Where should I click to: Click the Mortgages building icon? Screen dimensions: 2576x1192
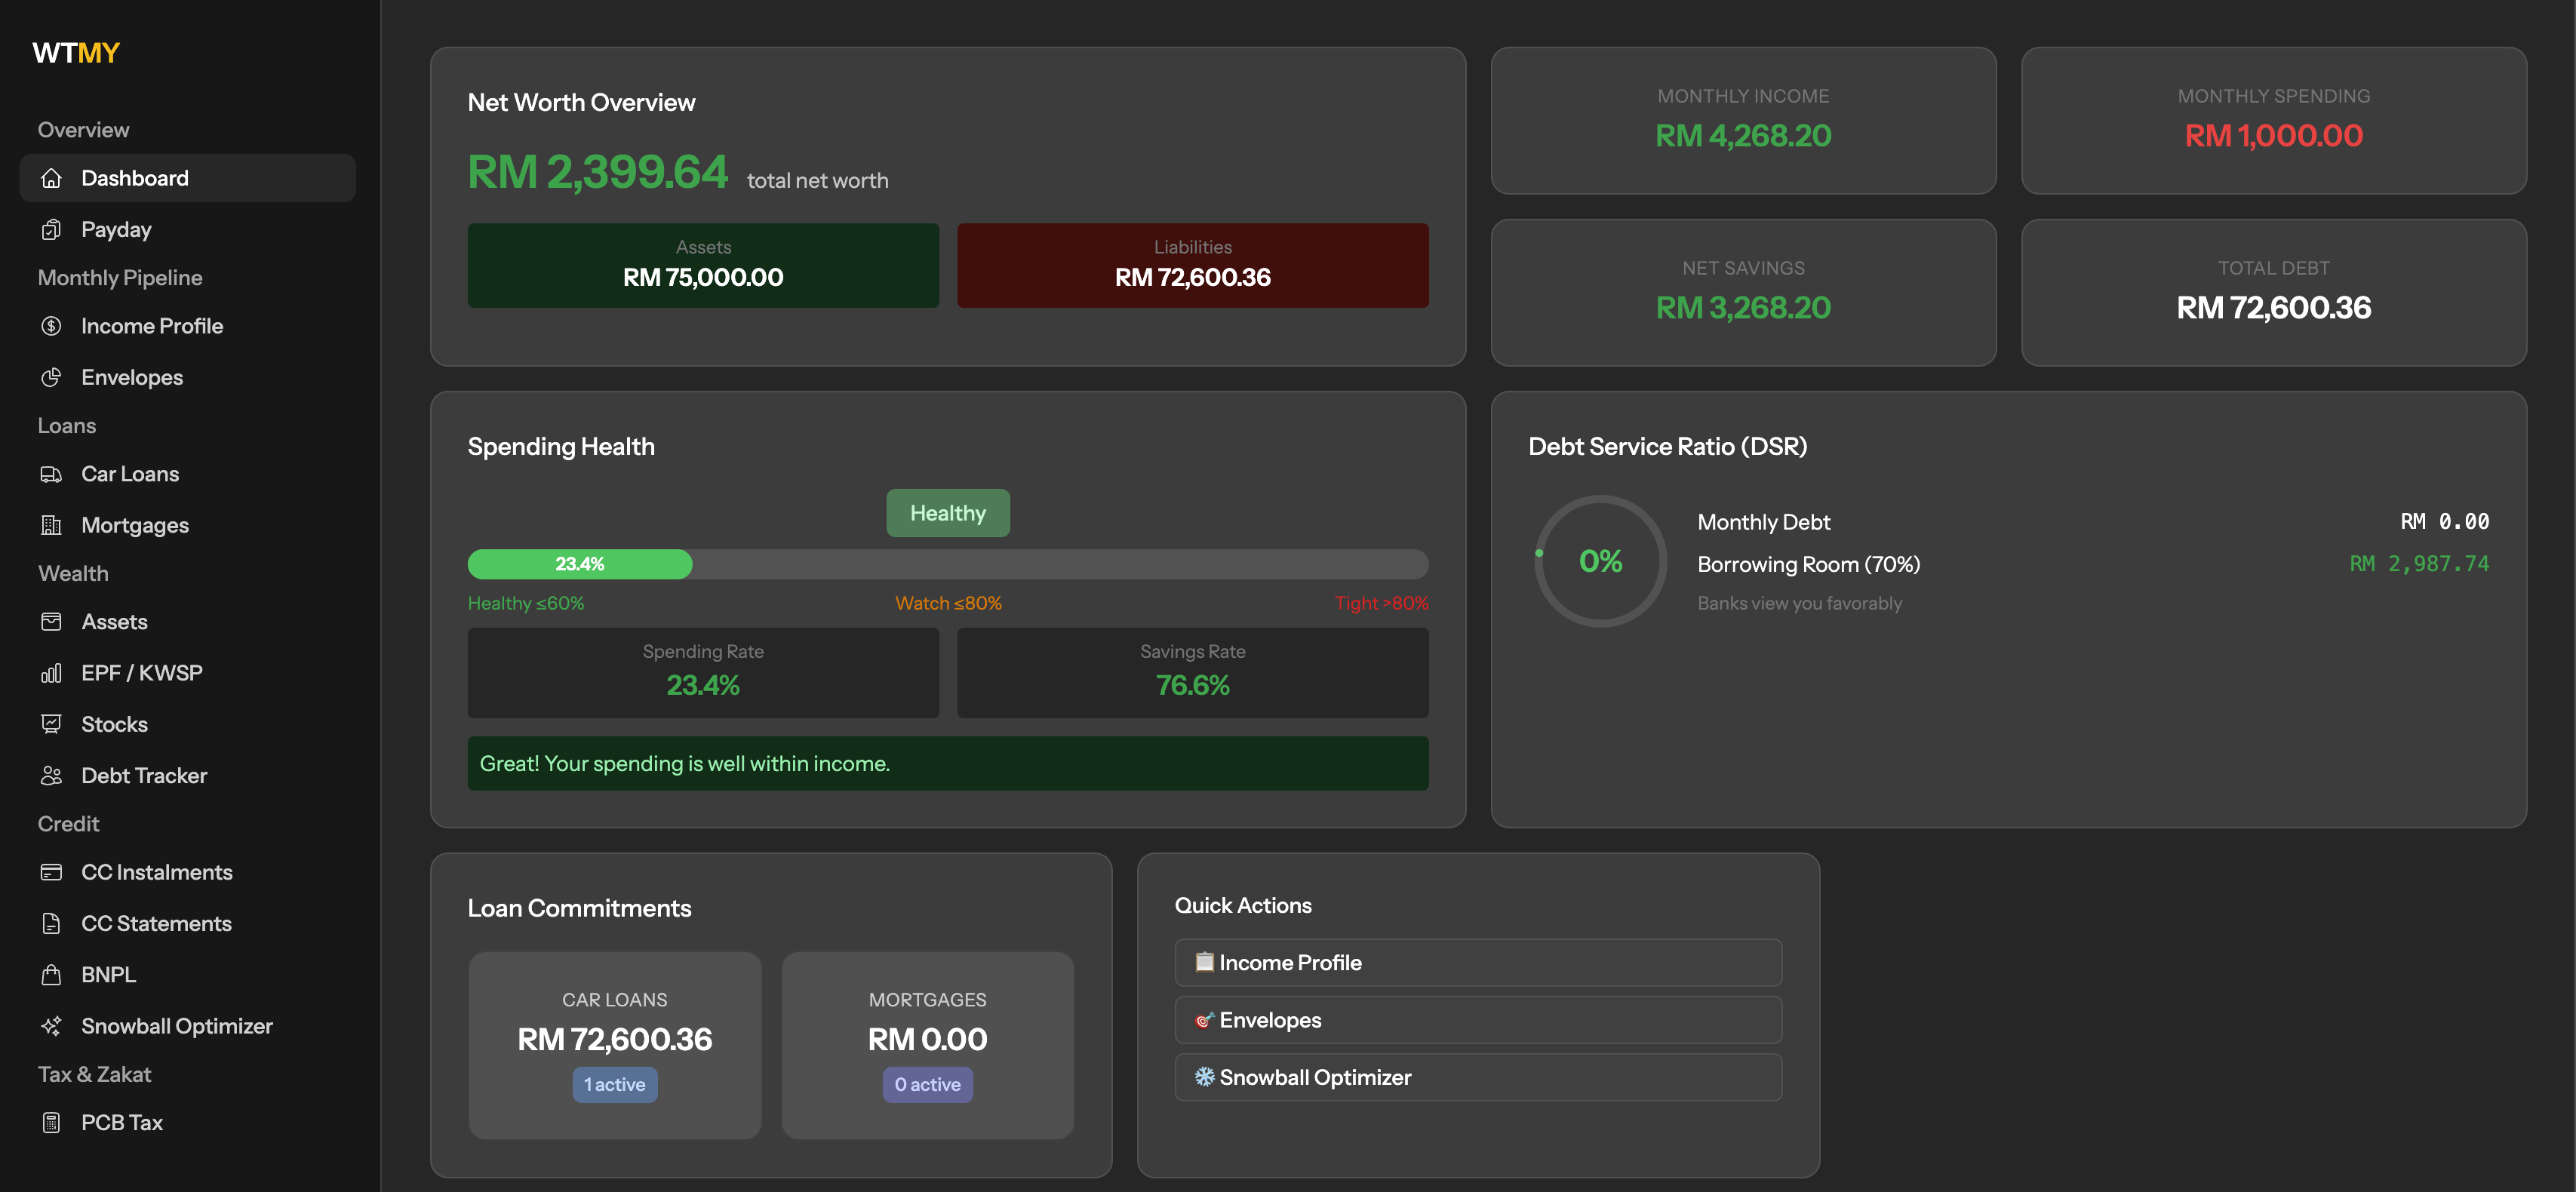click(x=51, y=525)
